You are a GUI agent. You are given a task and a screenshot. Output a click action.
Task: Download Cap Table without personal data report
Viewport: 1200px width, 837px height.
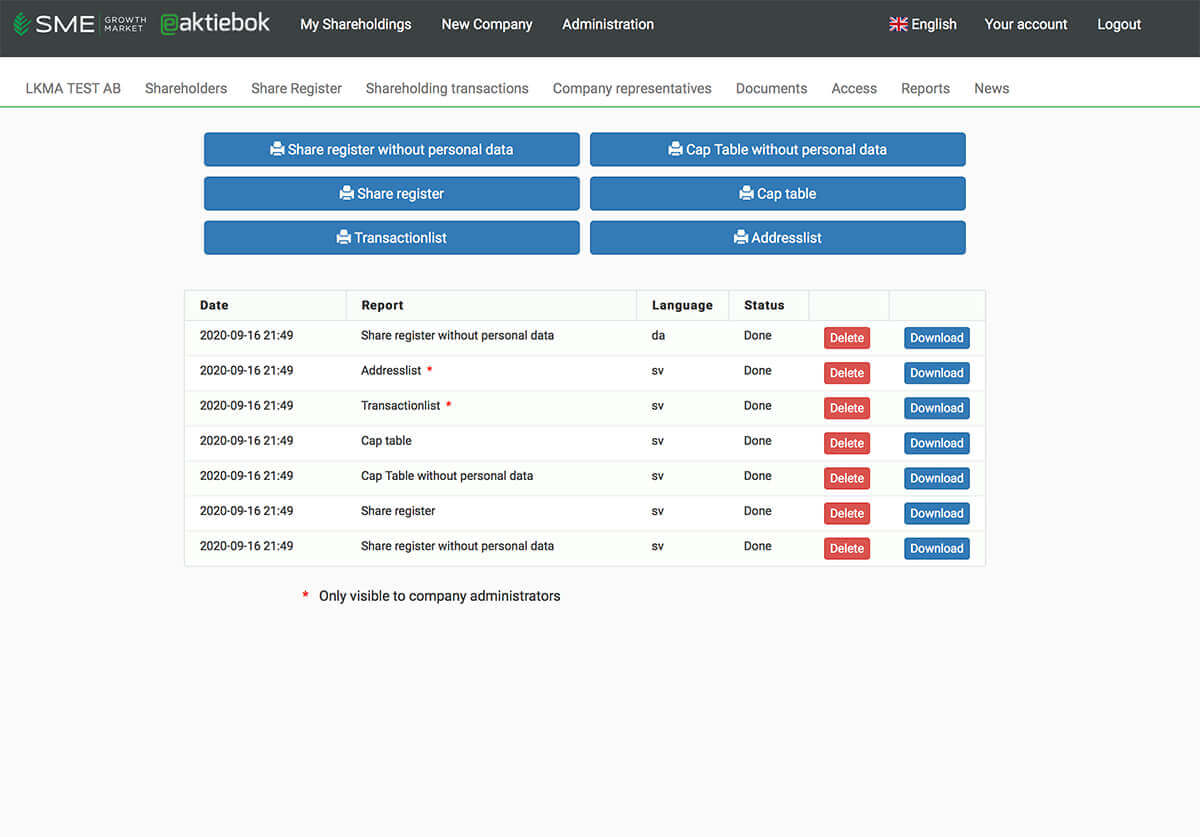tap(937, 478)
